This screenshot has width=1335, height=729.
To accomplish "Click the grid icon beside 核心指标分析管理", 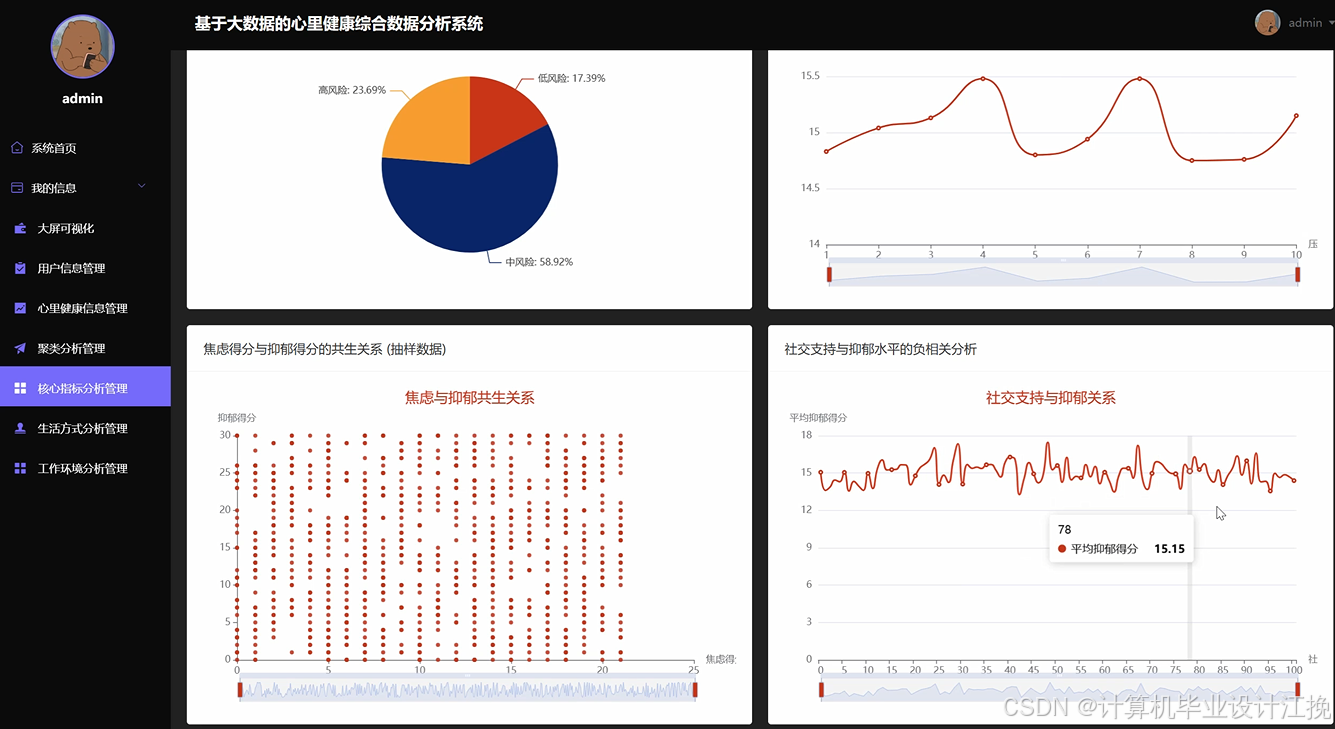I will click(20, 388).
